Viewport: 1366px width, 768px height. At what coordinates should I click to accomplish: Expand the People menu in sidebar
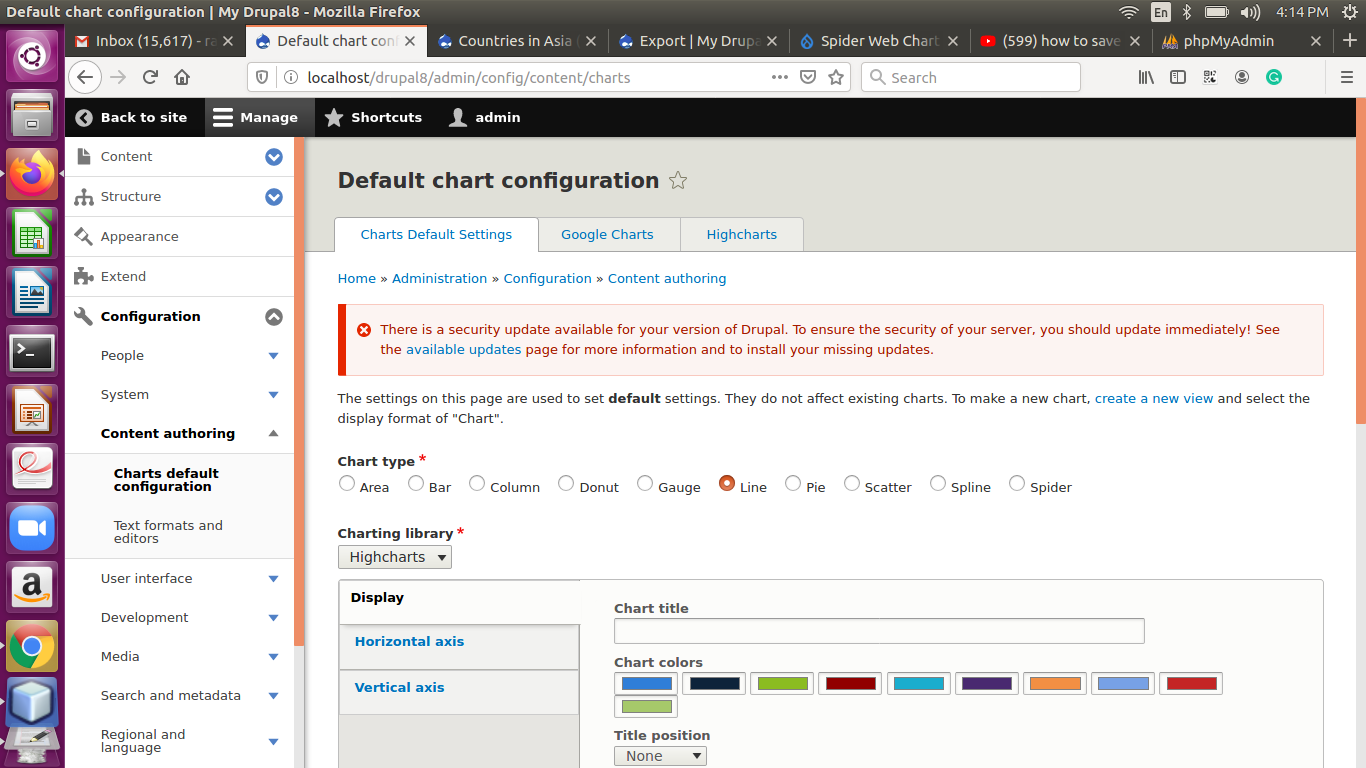(x=273, y=356)
